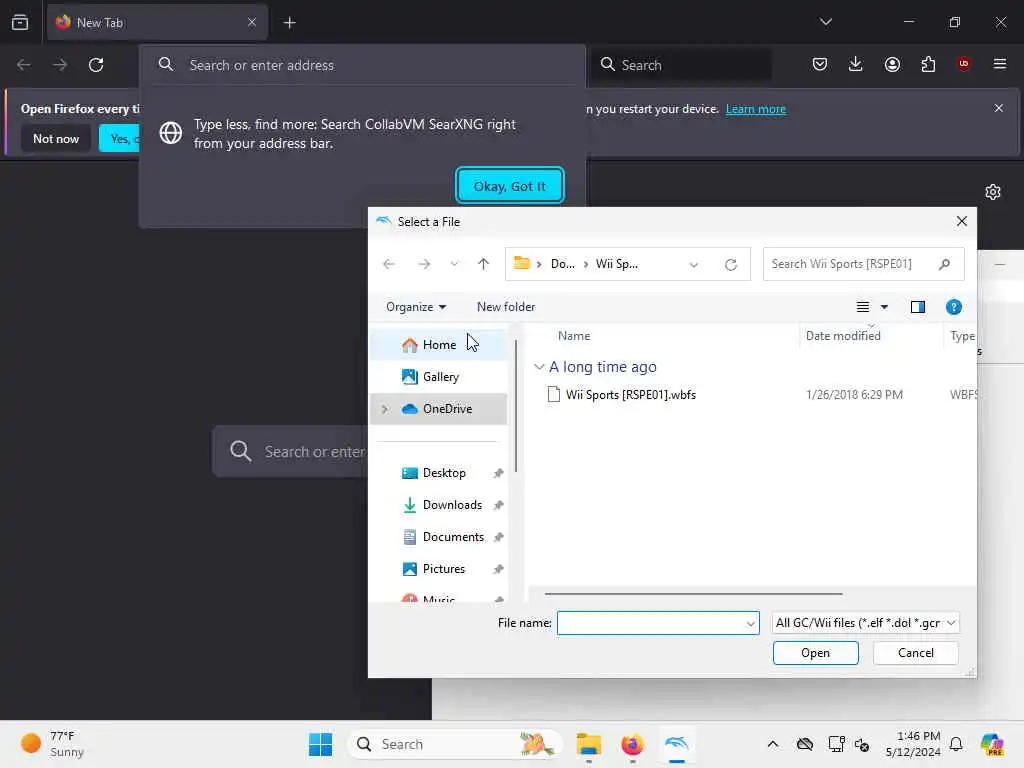Click Okay, Got It button

coord(509,186)
